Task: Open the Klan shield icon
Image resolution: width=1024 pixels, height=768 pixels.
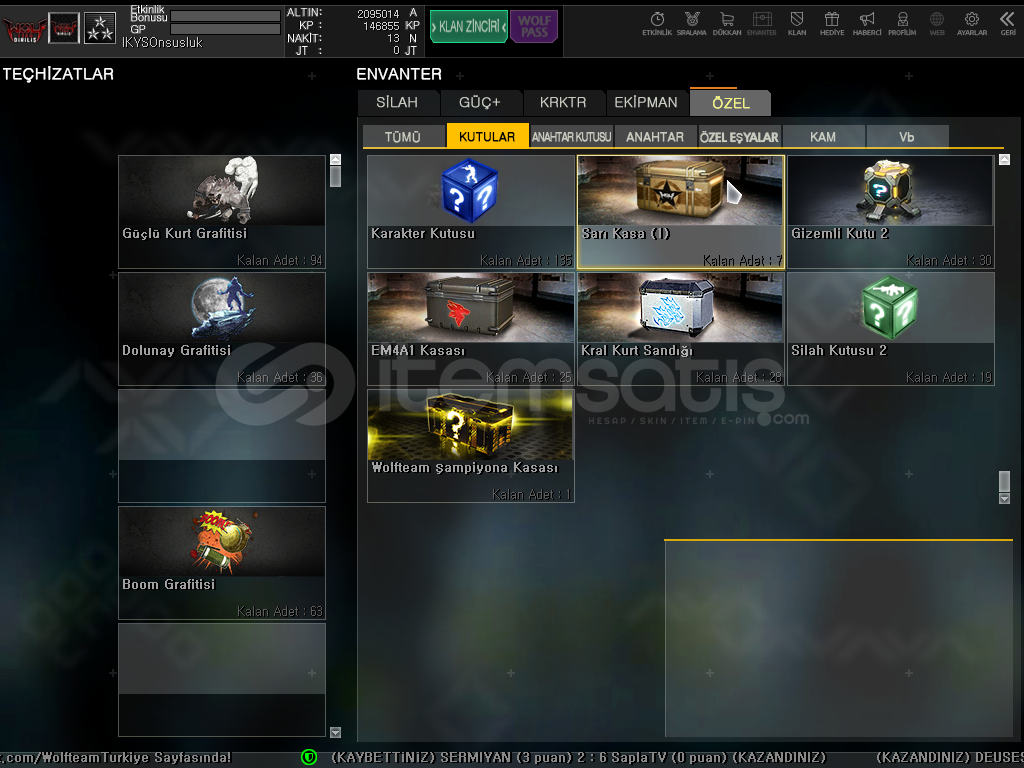Action: tap(797, 24)
